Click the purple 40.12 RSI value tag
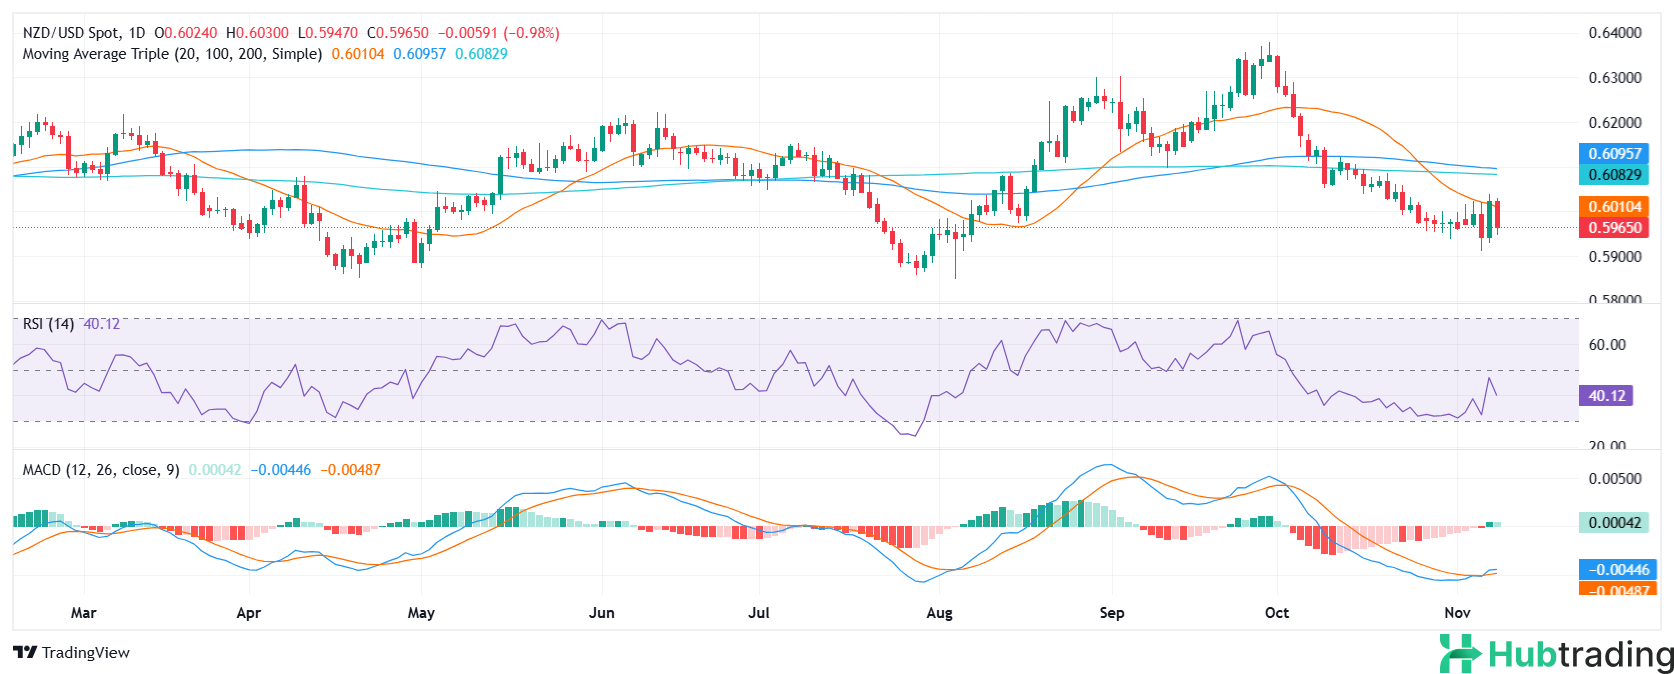The width and height of the screenshot is (1674, 674). pyautogui.click(x=1606, y=396)
